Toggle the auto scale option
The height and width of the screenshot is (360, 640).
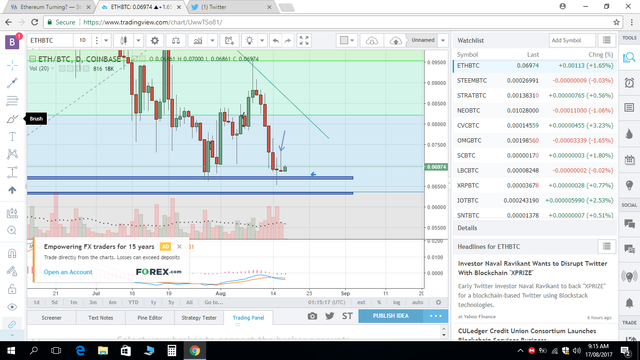tap(417, 302)
